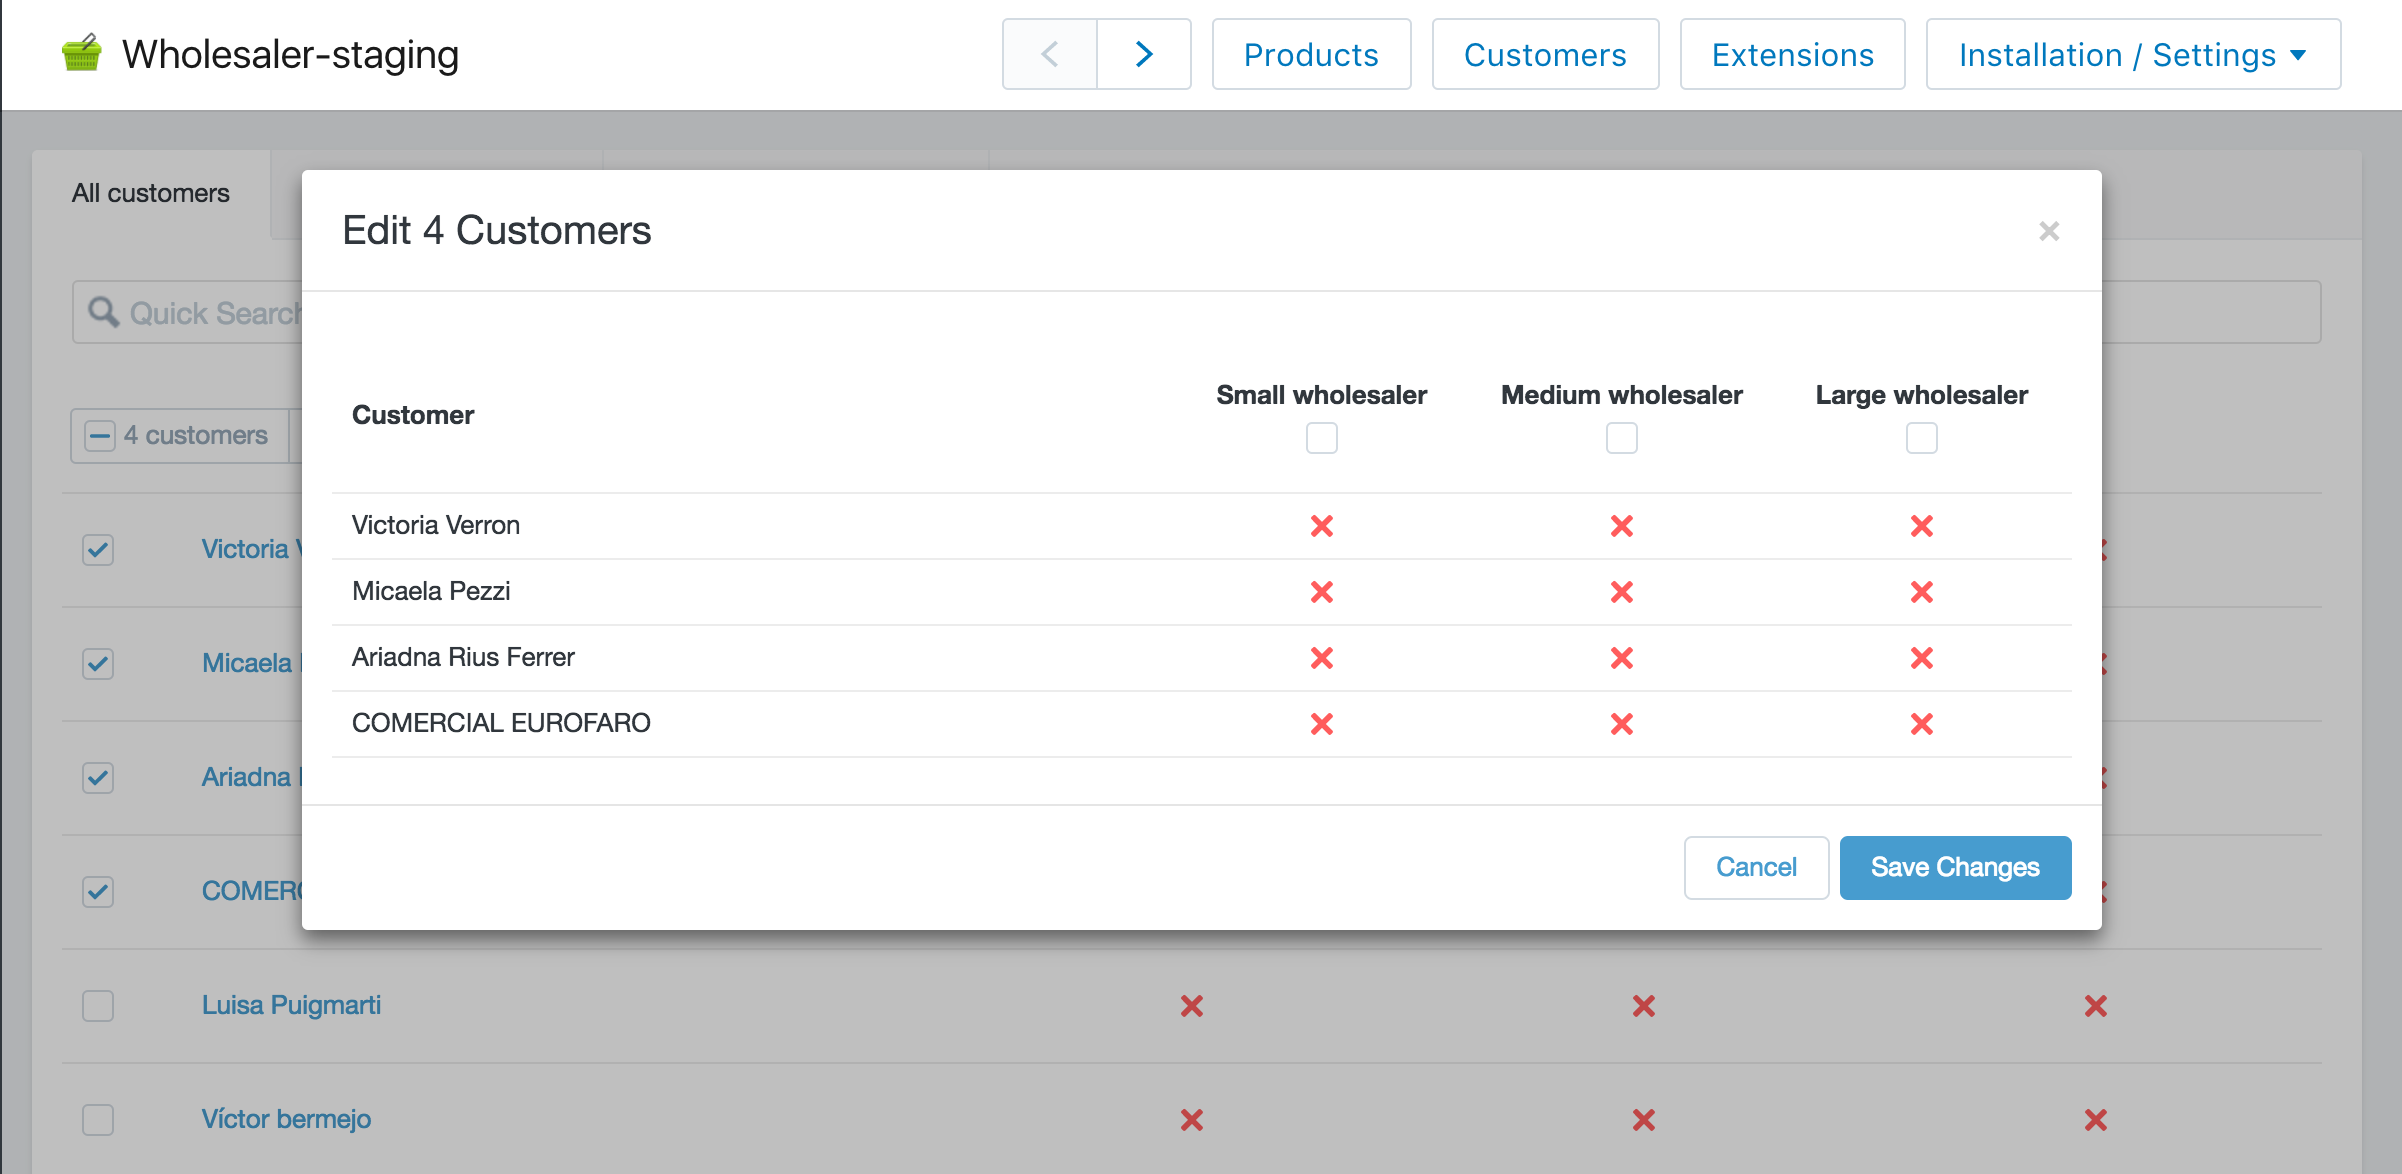Remove Luisa Puigmarti's Large wholesaler mark
Screen dimensions: 2402x1174
(x=2096, y=1006)
